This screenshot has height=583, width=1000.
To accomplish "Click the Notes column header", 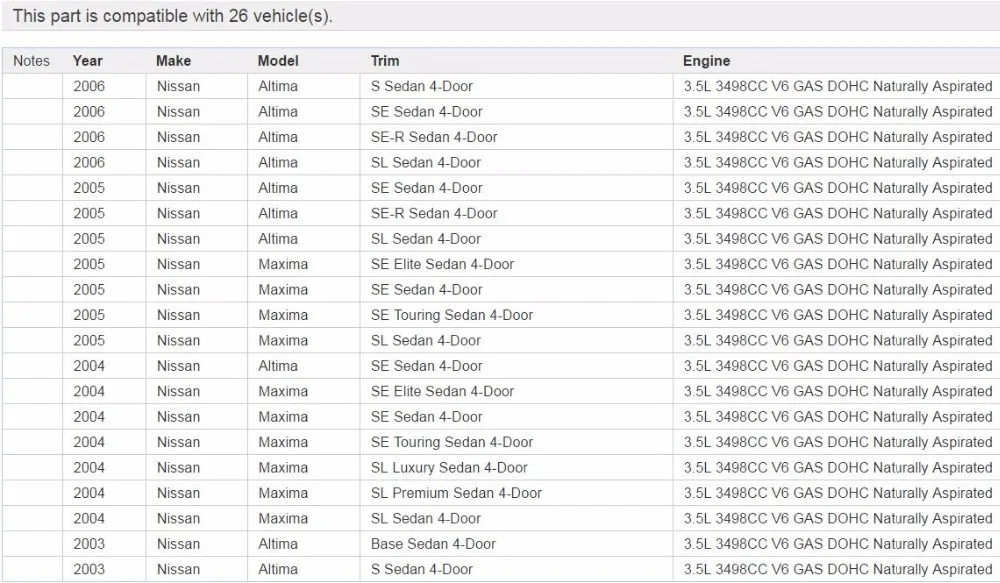I will click(x=31, y=61).
